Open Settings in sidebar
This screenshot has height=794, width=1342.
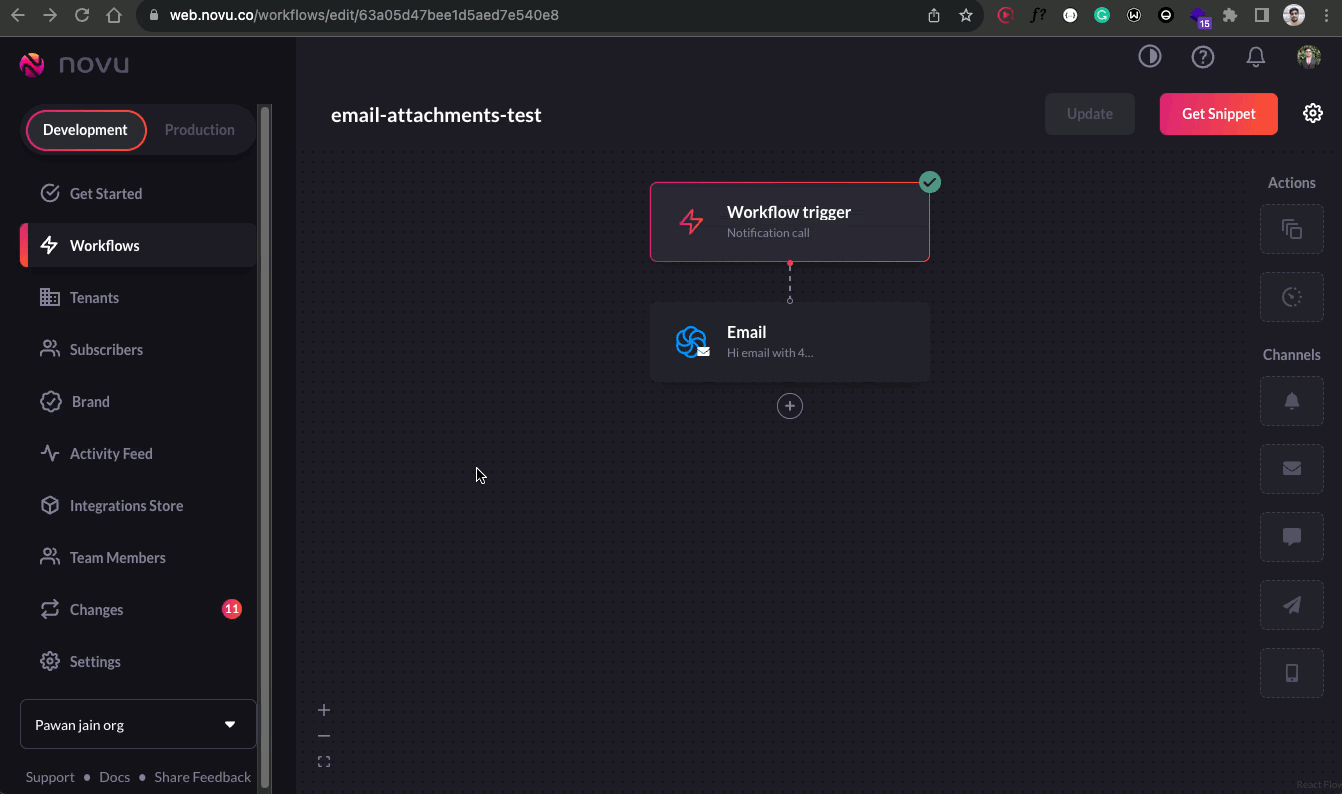(x=138, y=661)
